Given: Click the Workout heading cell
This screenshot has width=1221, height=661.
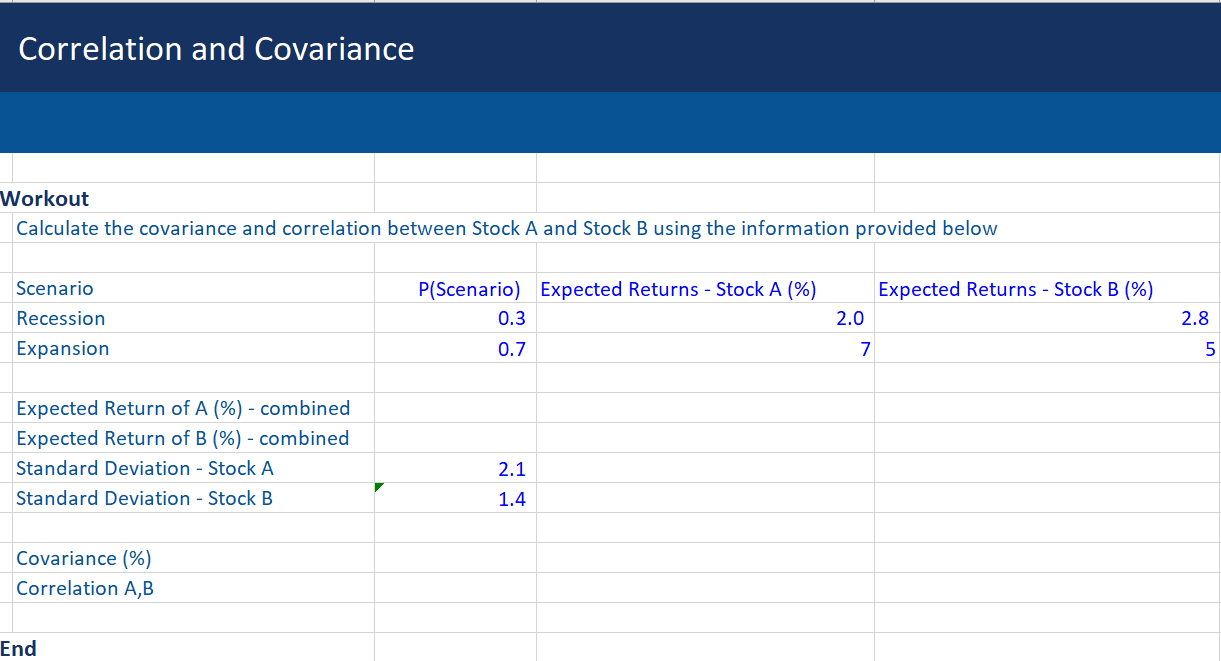Looking at the screenshot, I should point(44,198).
